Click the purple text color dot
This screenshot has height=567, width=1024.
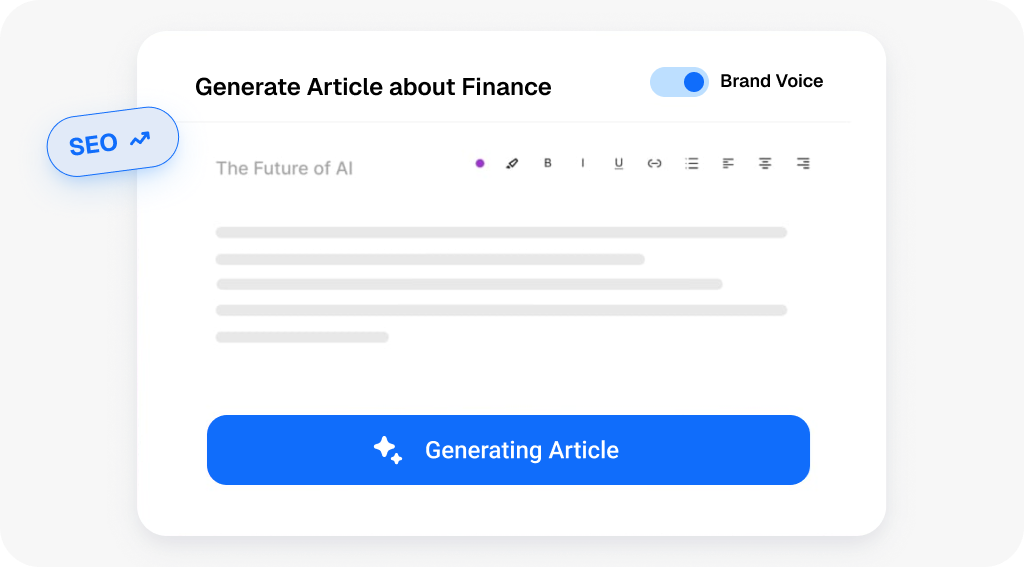(x=480, y=163)
